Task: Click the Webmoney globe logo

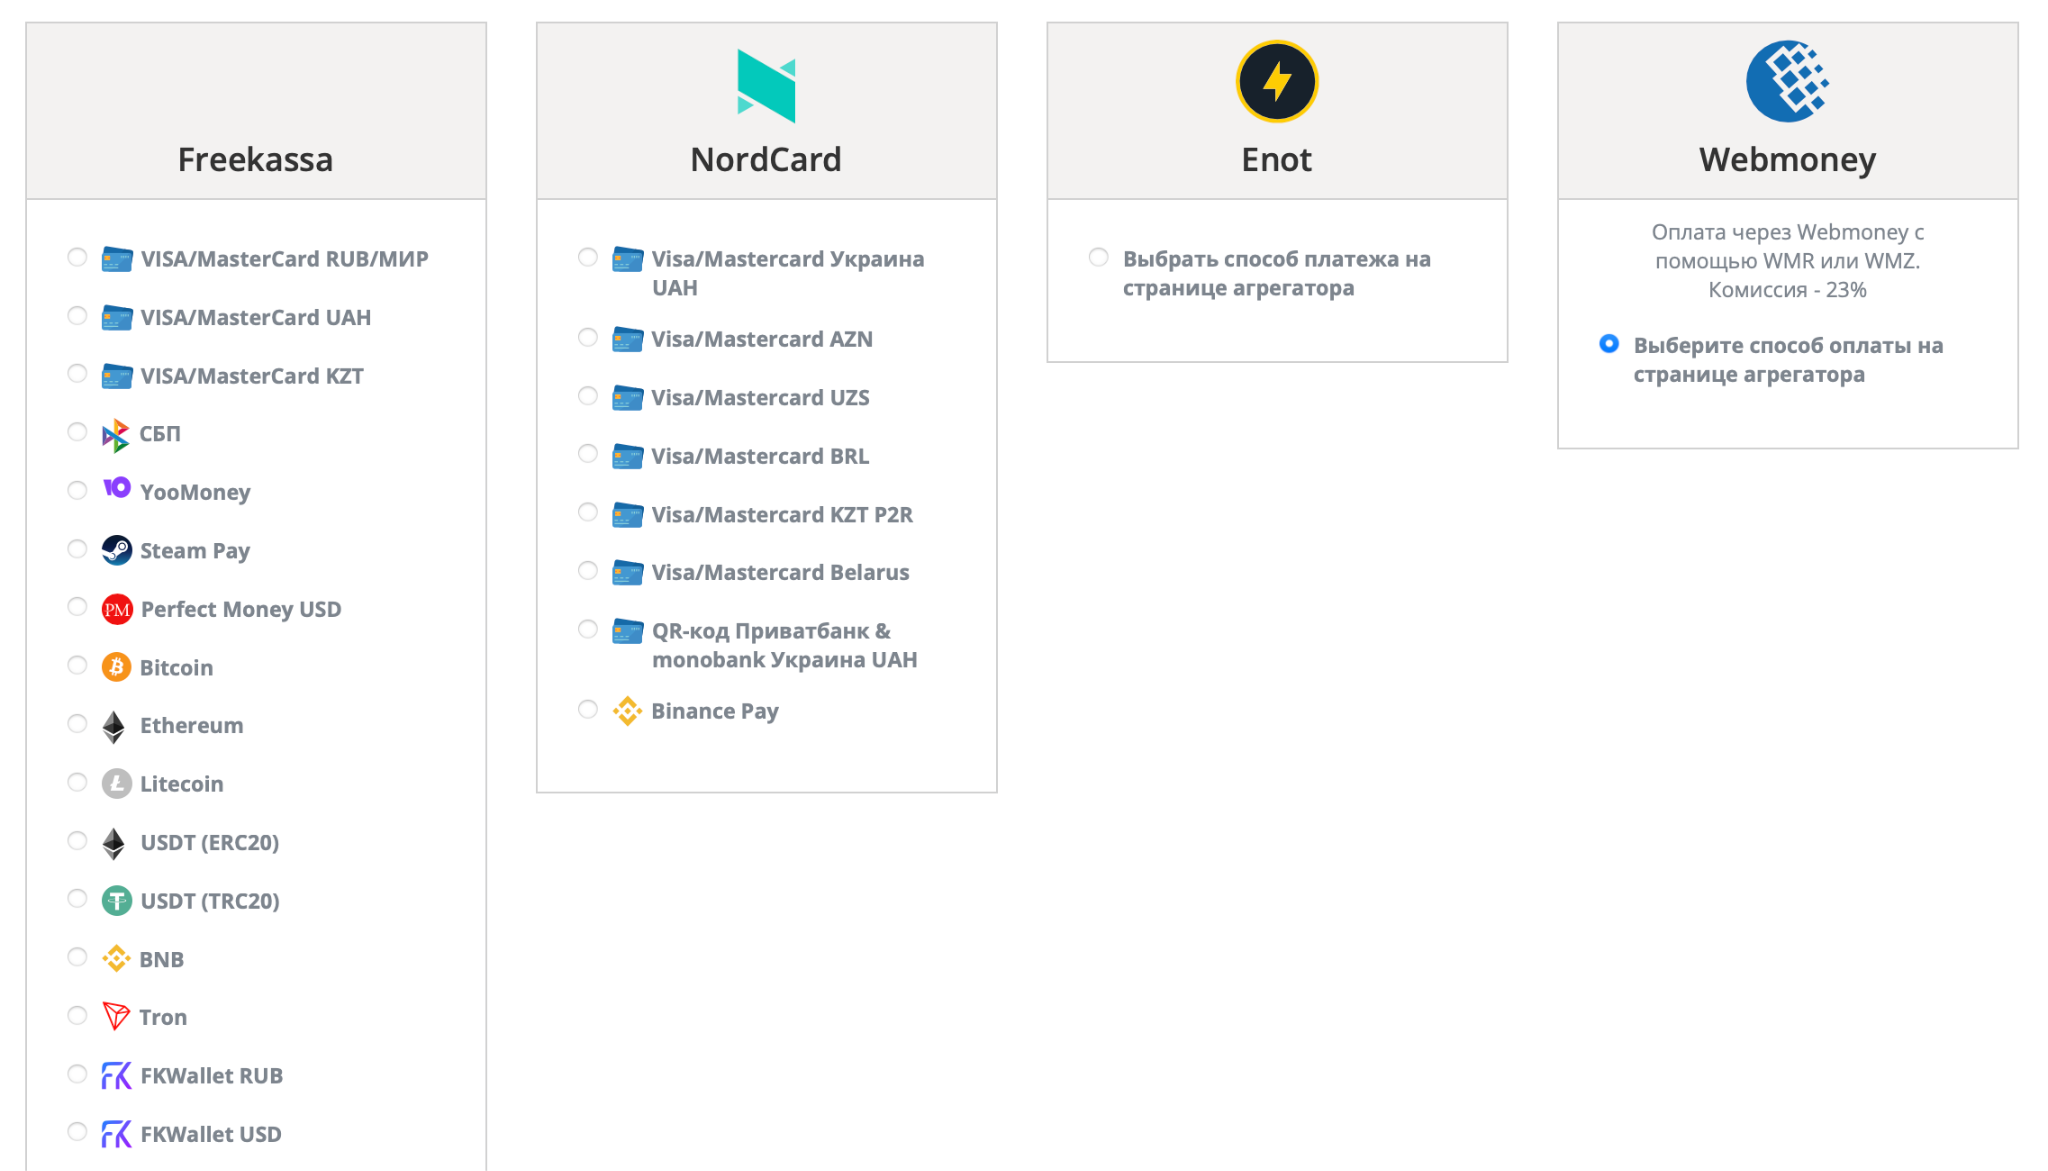Action: [1787, 81]
